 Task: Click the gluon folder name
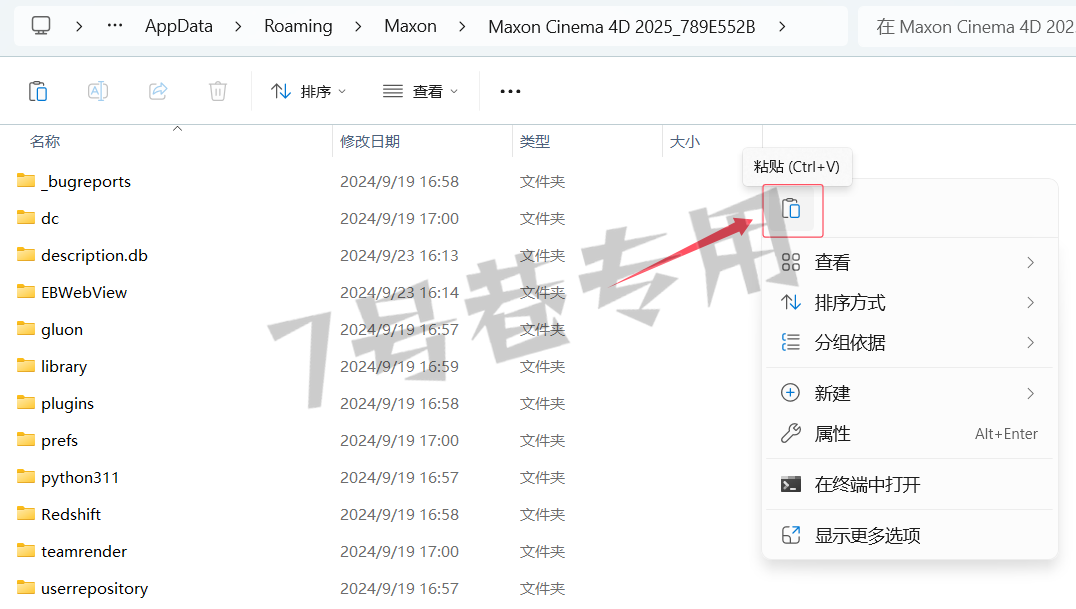[62, 330]
